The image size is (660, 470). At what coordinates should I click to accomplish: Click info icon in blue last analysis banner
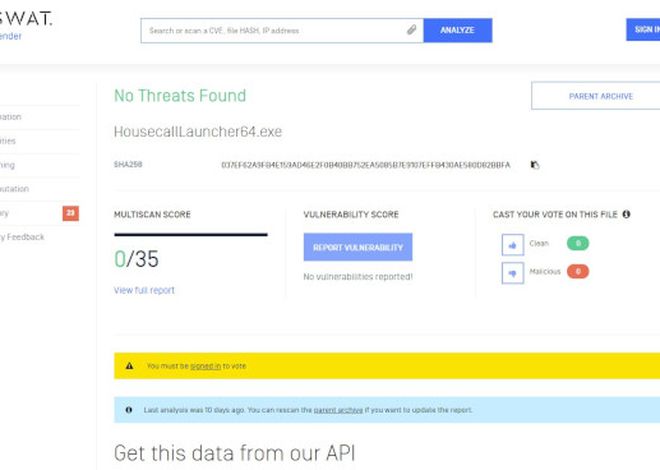pos(129,410)
